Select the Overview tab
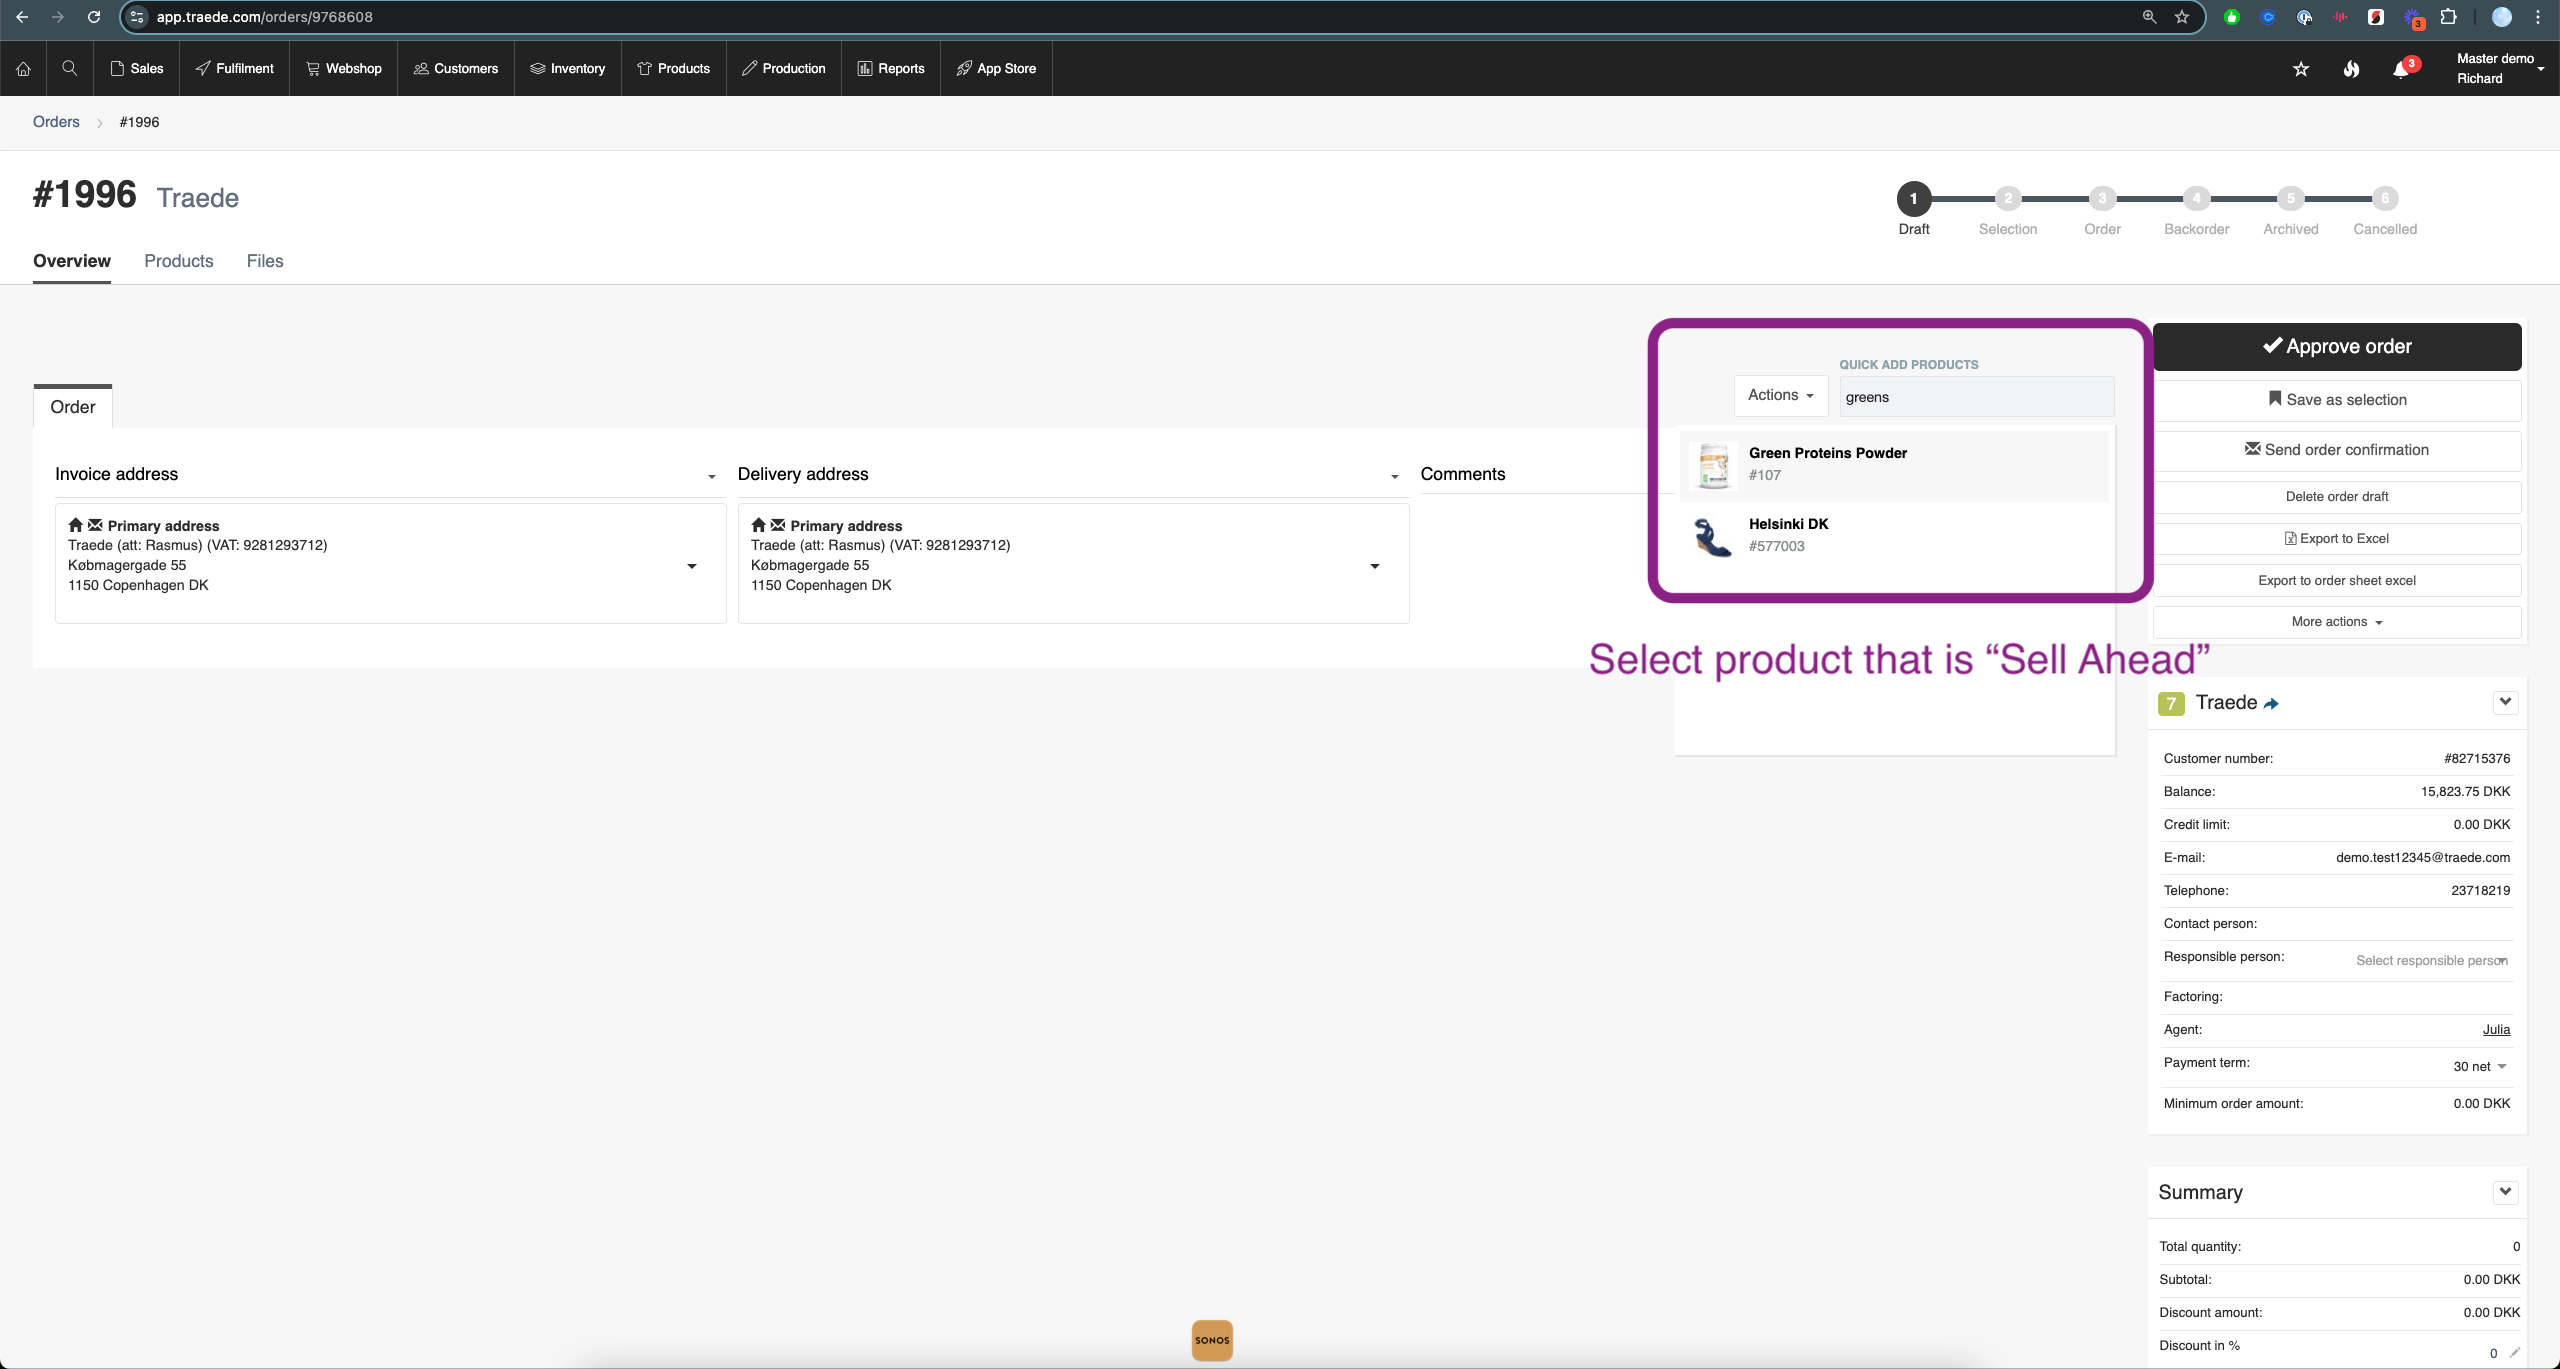This screenshot has height=1369, width=2560. coord(72,261)
